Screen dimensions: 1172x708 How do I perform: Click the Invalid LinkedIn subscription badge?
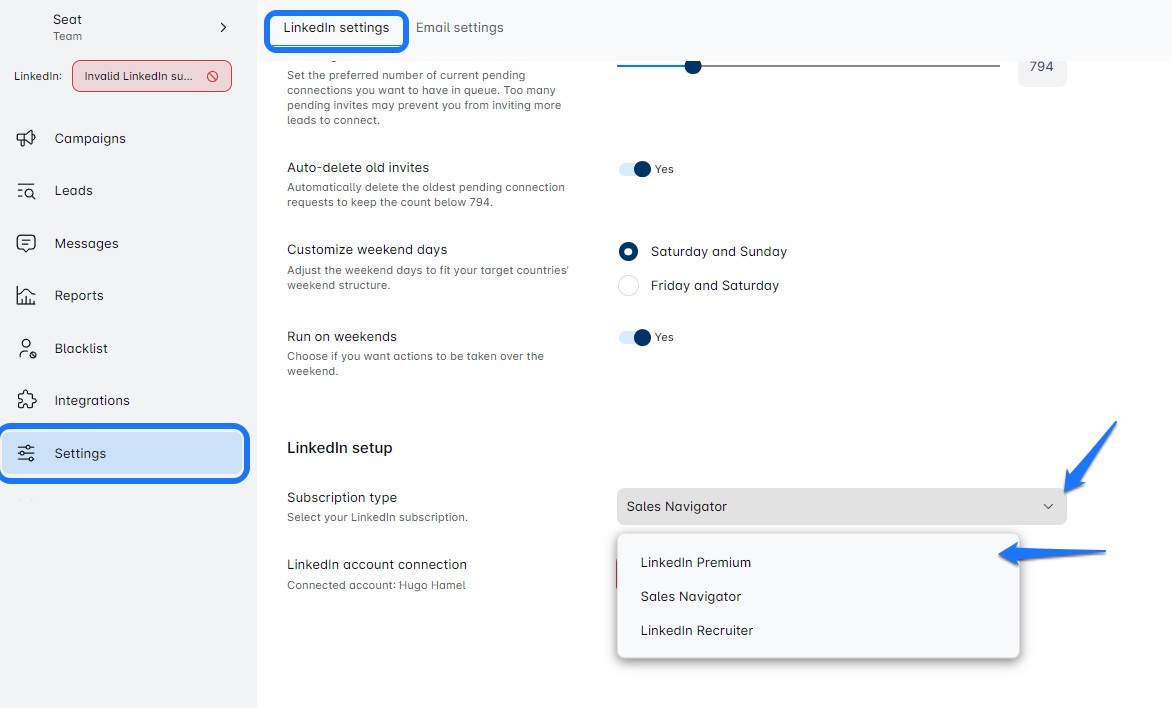pos(140,76)
